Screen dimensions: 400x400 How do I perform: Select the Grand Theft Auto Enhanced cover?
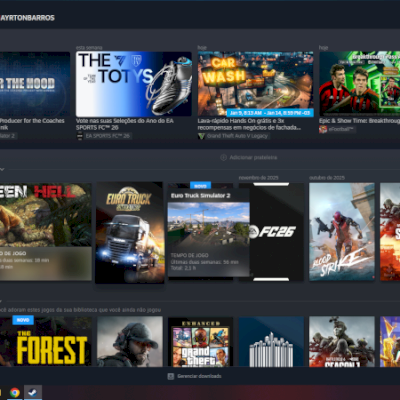click(200, 342)
